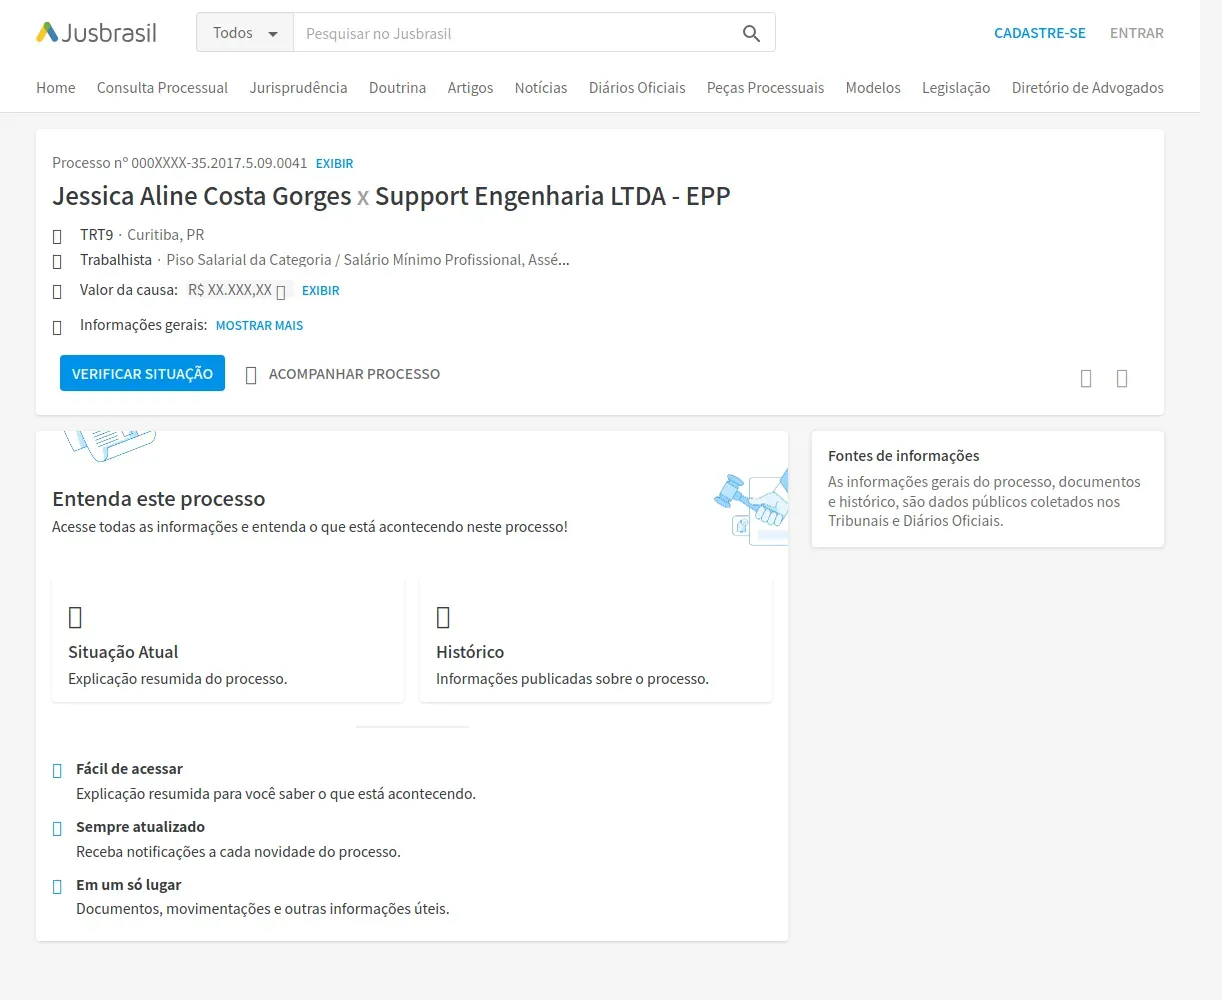Click the icon left of the rightmost header icon

[x=1086, y=378]
